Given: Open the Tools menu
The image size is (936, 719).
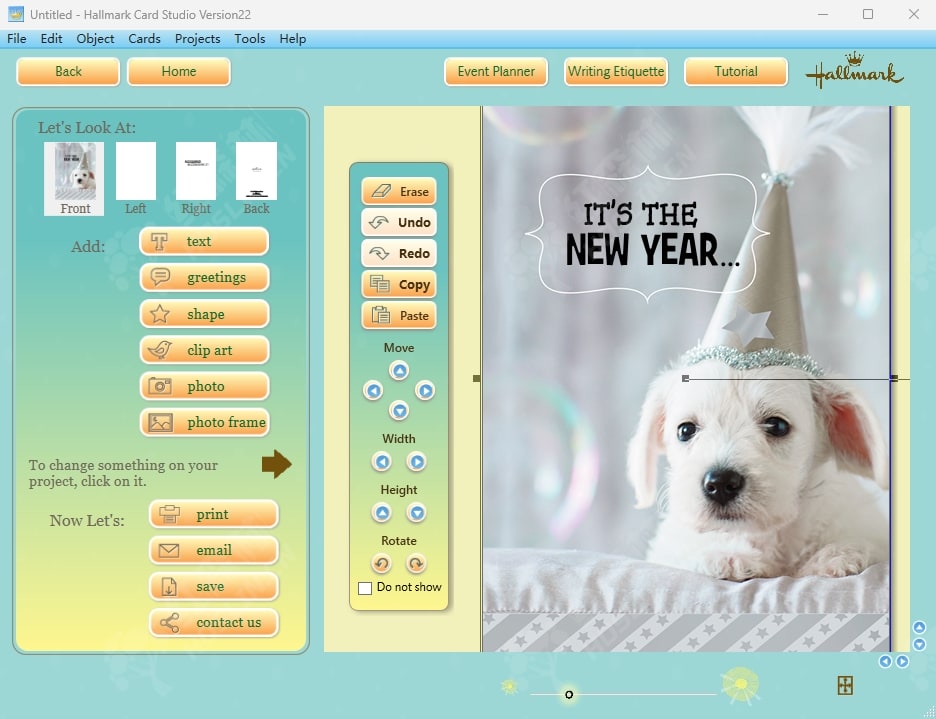Looking at the screenshot, I should pos(250,39).
